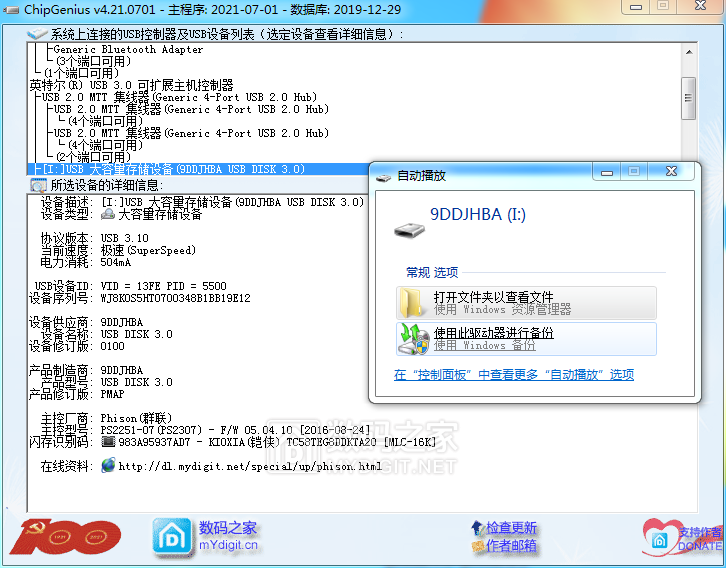This screenshot has height=568, width=726.
Task: Choose 打开文件夹以查看文件 in AutoPlay
Action: (526, 303)
